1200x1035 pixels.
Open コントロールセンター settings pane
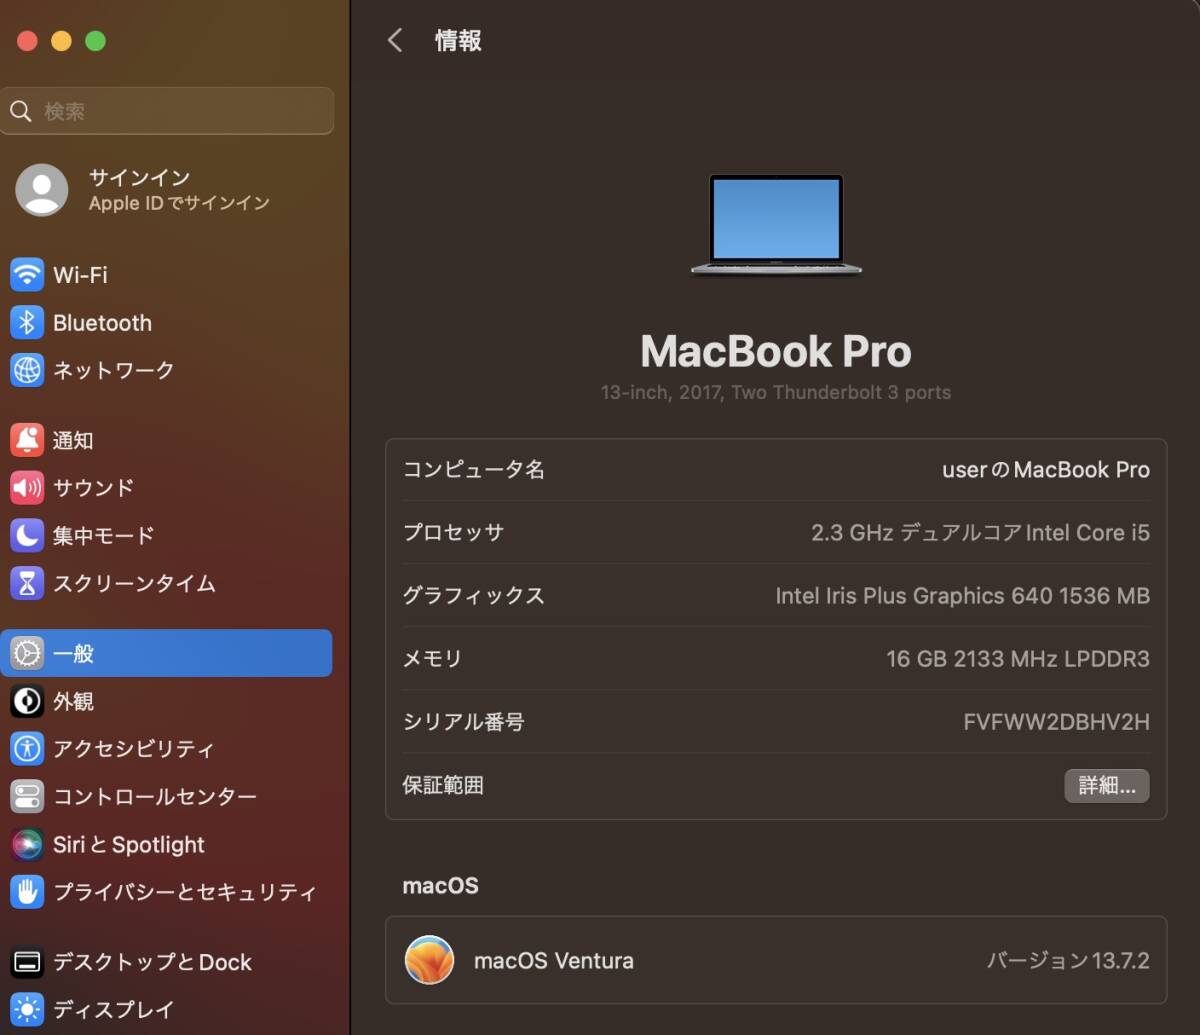(x=166, y=796)
